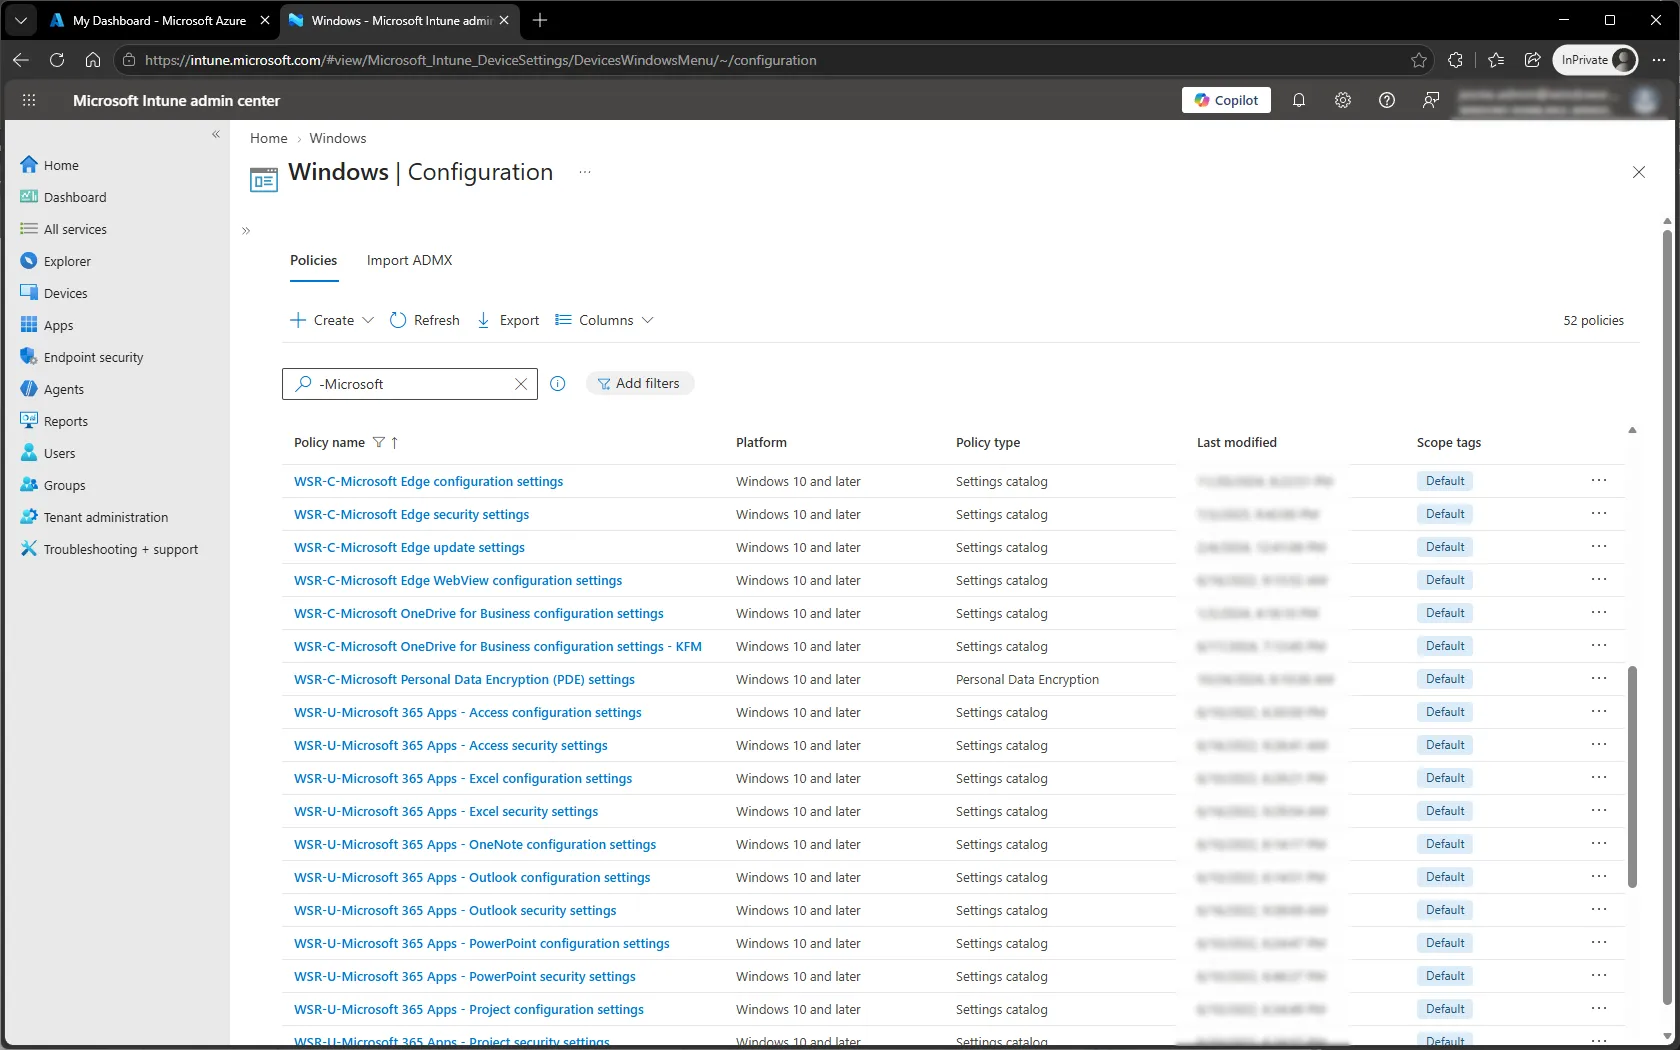Open Groups in the sidebar

pos(64,485)
